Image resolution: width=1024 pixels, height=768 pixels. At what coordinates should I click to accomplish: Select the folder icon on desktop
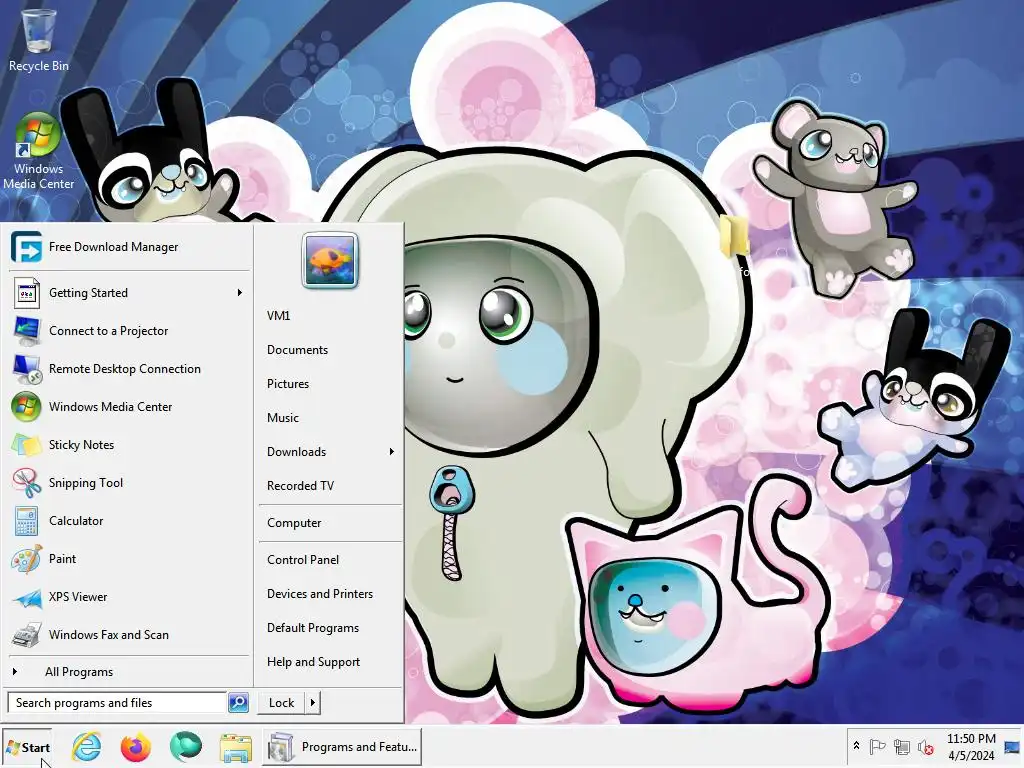pos(734,236)
